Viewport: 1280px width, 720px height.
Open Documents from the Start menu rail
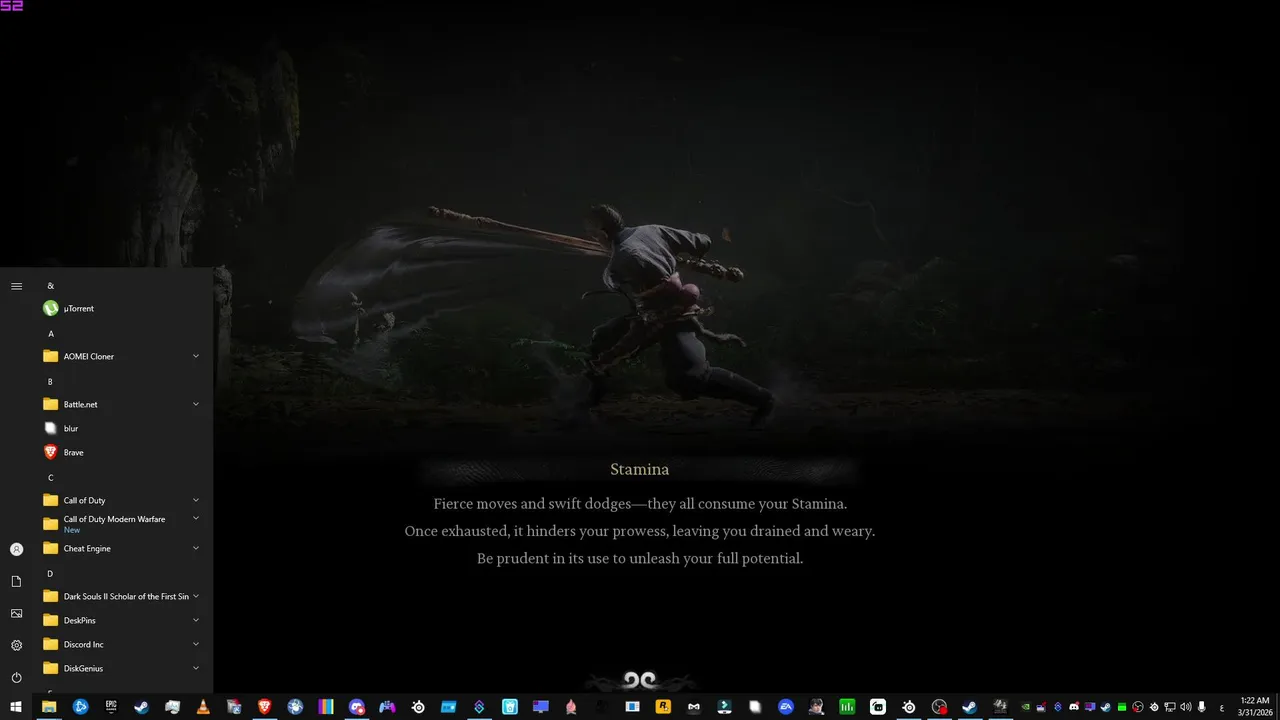click(16, 581)
